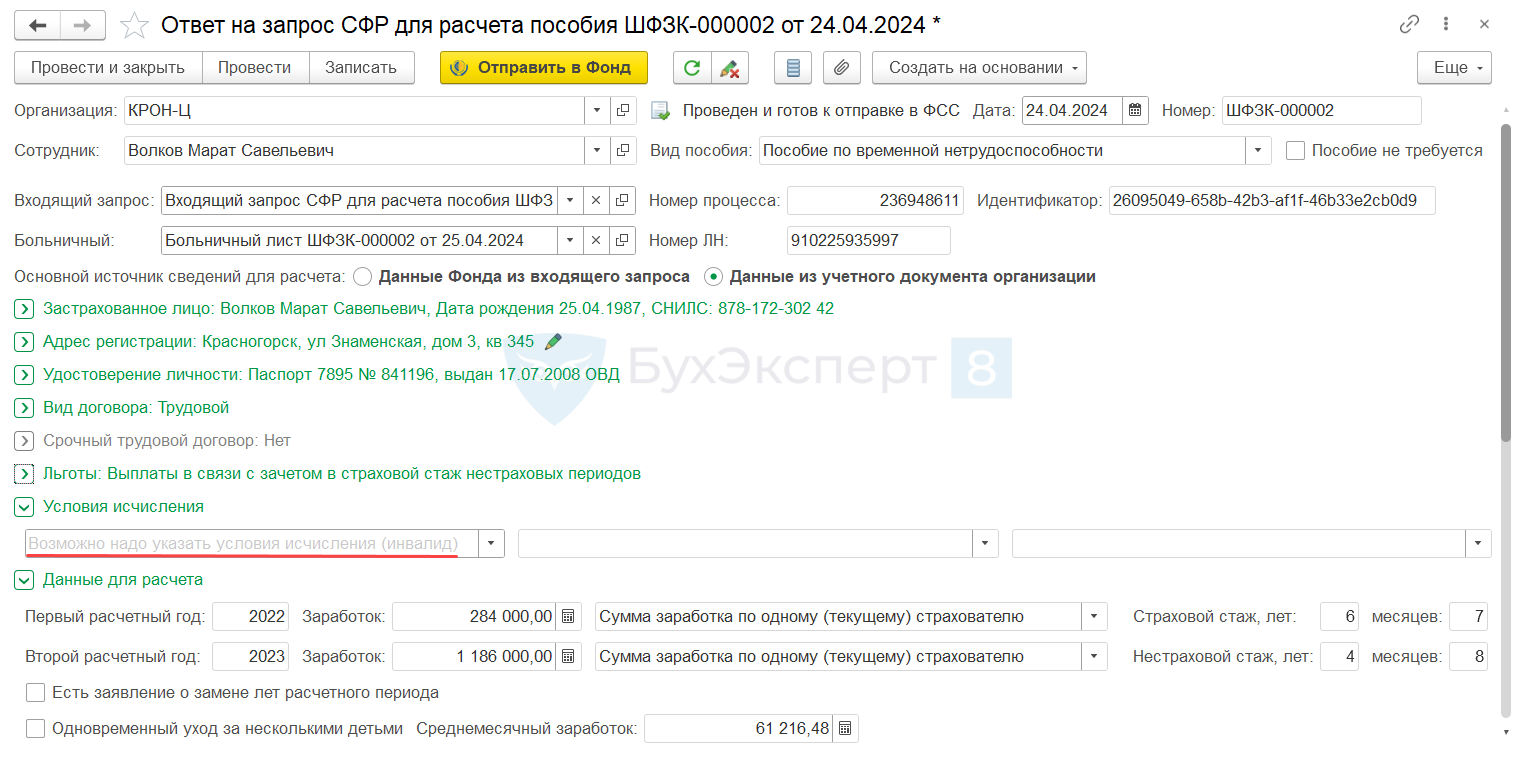Click the Провести button
The image size is (1514, 760).
coord(255,68)
